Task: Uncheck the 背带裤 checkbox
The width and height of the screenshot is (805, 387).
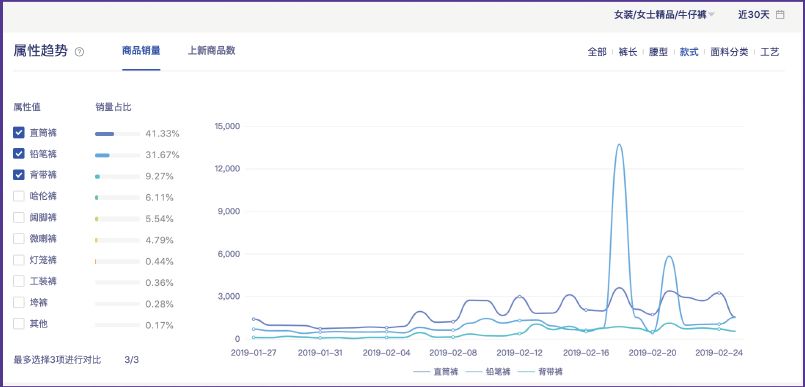Action: (x=19, y=175)
